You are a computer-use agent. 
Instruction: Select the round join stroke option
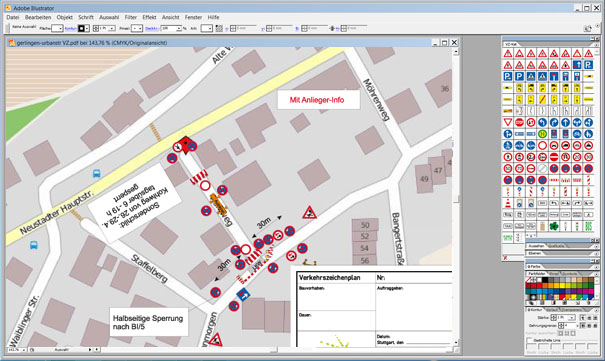point(589,326)
